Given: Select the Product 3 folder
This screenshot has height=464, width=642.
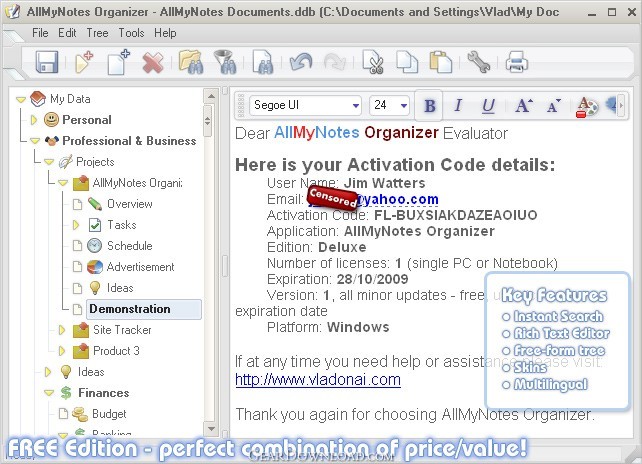Looking at the screenshot, I should 106,351.
